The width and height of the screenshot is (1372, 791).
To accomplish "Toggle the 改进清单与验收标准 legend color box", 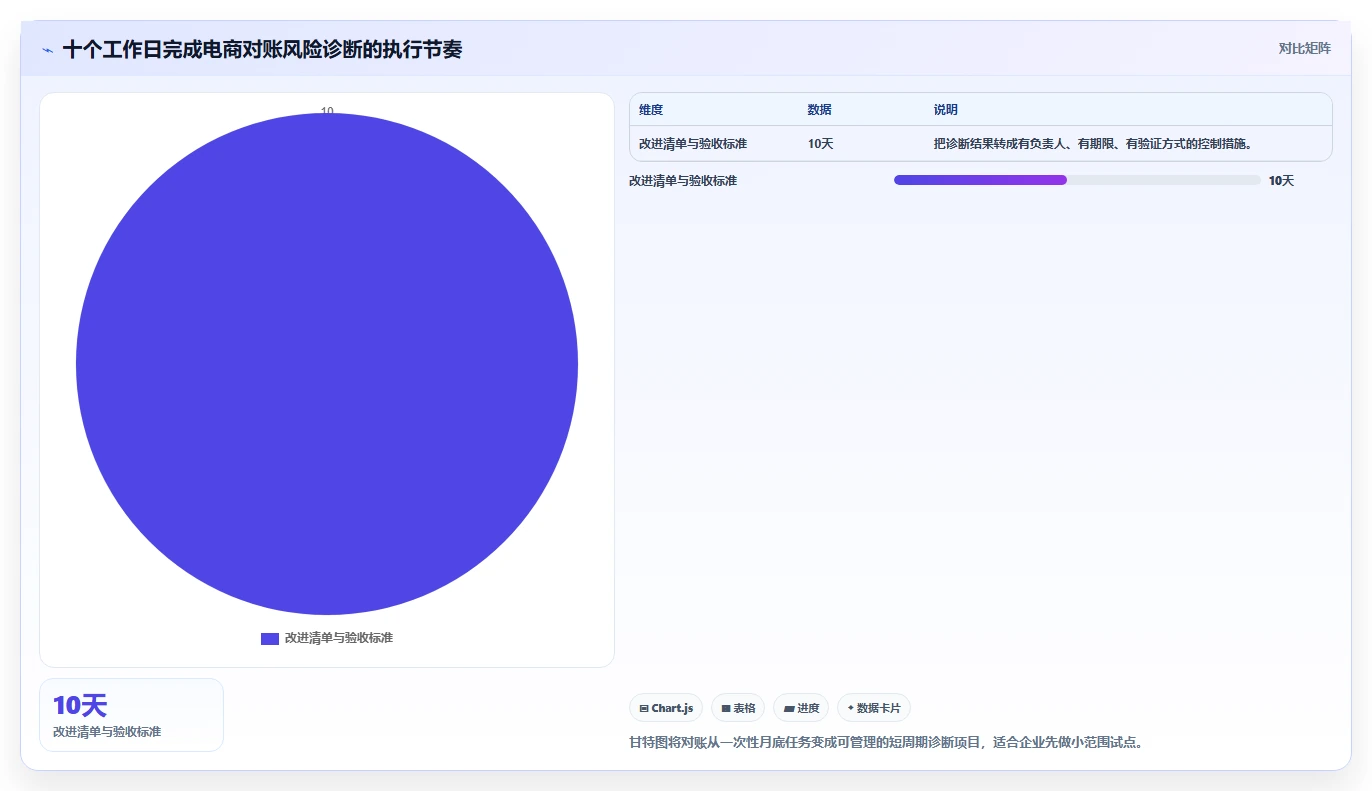I will [270, 638].
